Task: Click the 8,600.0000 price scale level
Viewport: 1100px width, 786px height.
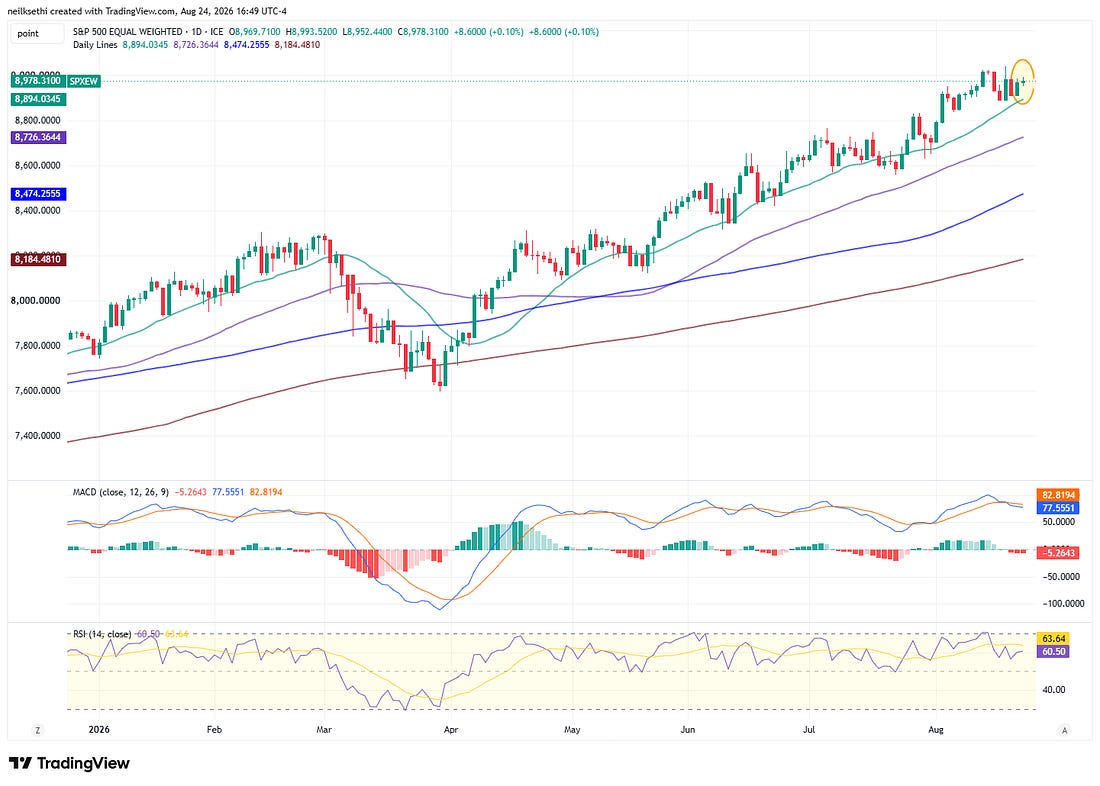Action: [38, 166]
